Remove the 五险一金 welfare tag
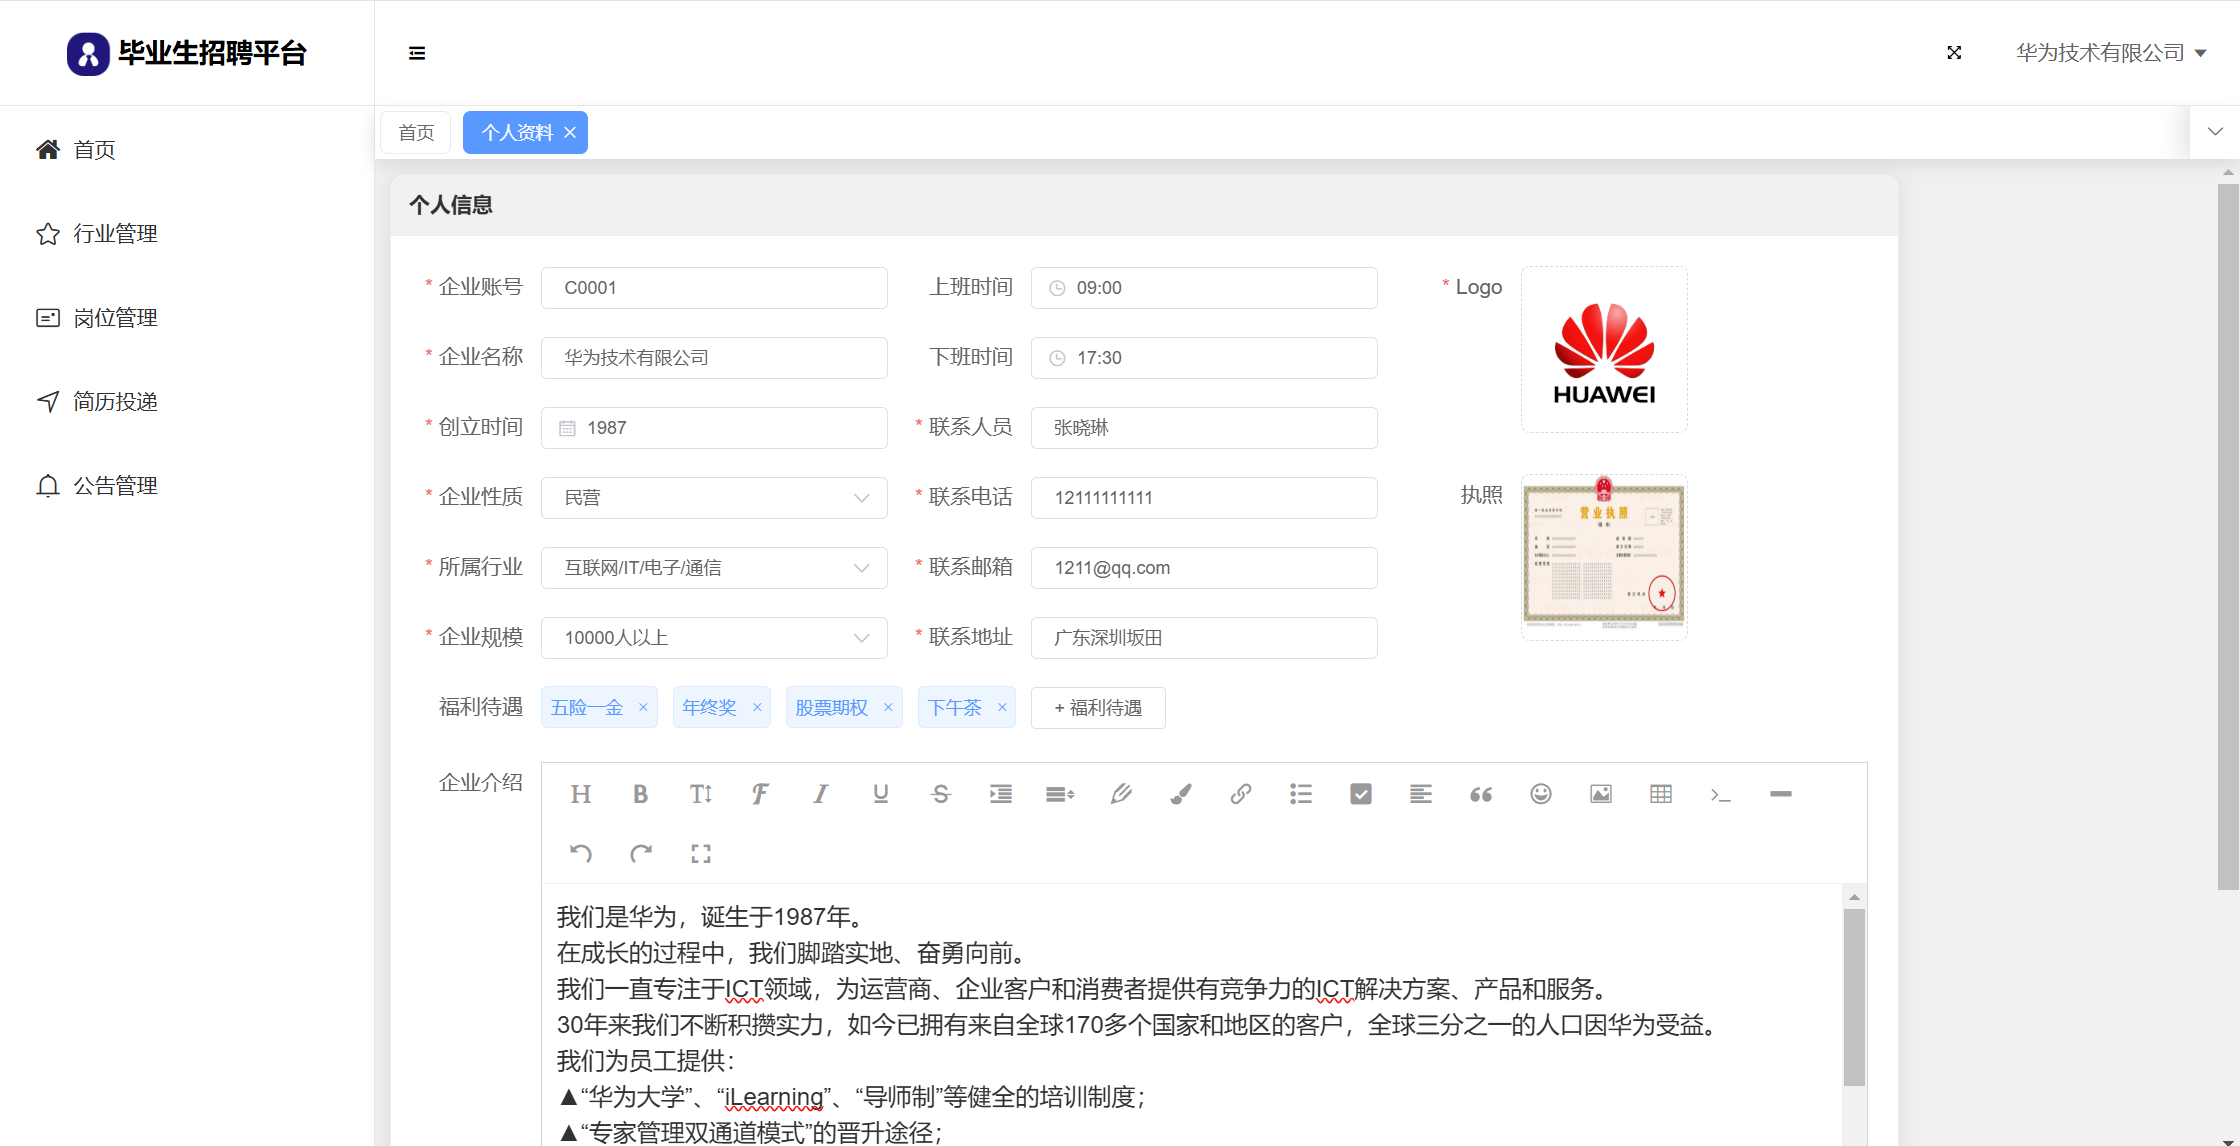The image size is (2240, 1146). 643,708
